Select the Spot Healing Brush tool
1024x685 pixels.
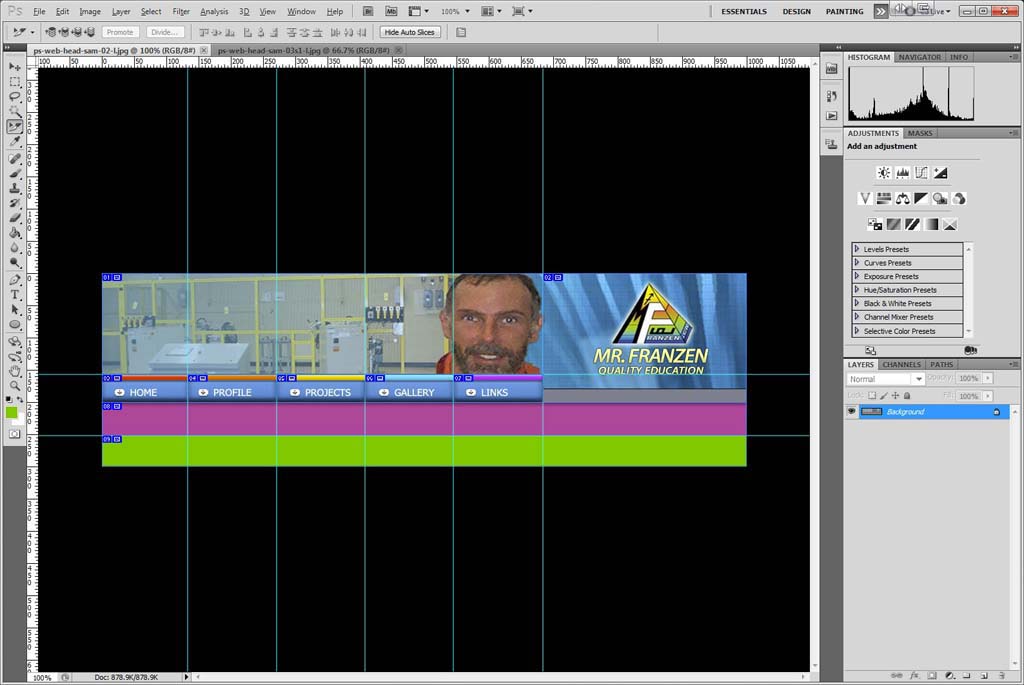[x=14, y=159]
